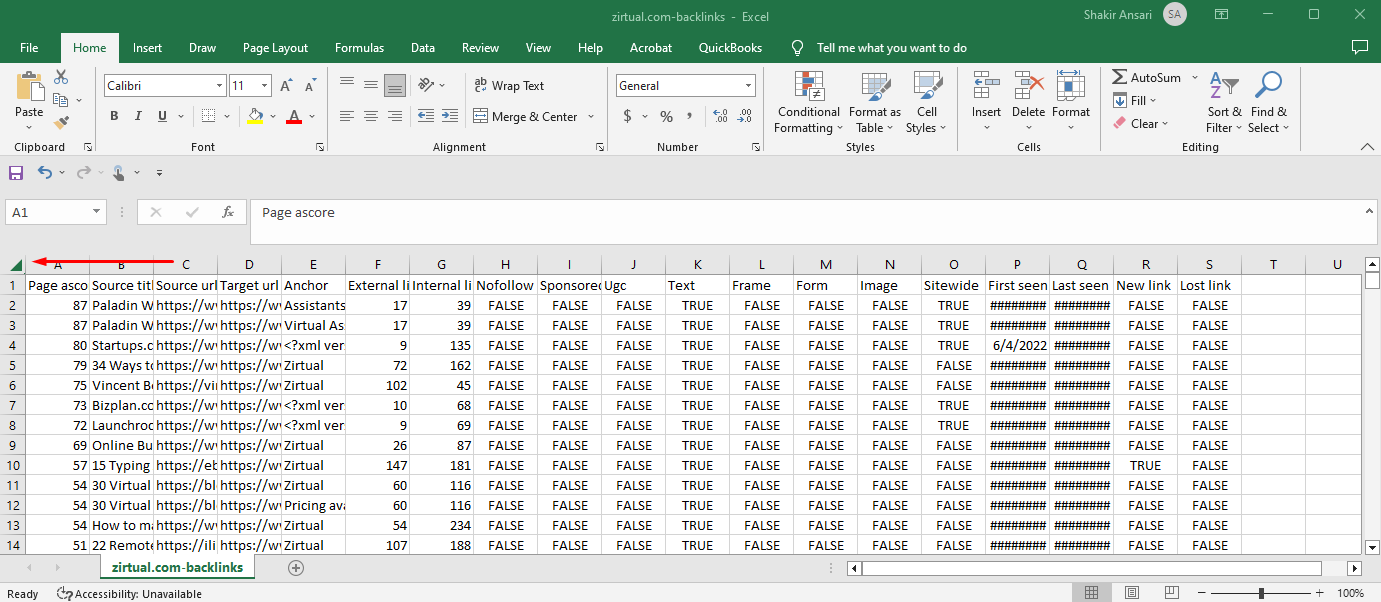Adjust the zoom slider handle
Viewport: 1381px width, 602px height.
click(1261, 593)
